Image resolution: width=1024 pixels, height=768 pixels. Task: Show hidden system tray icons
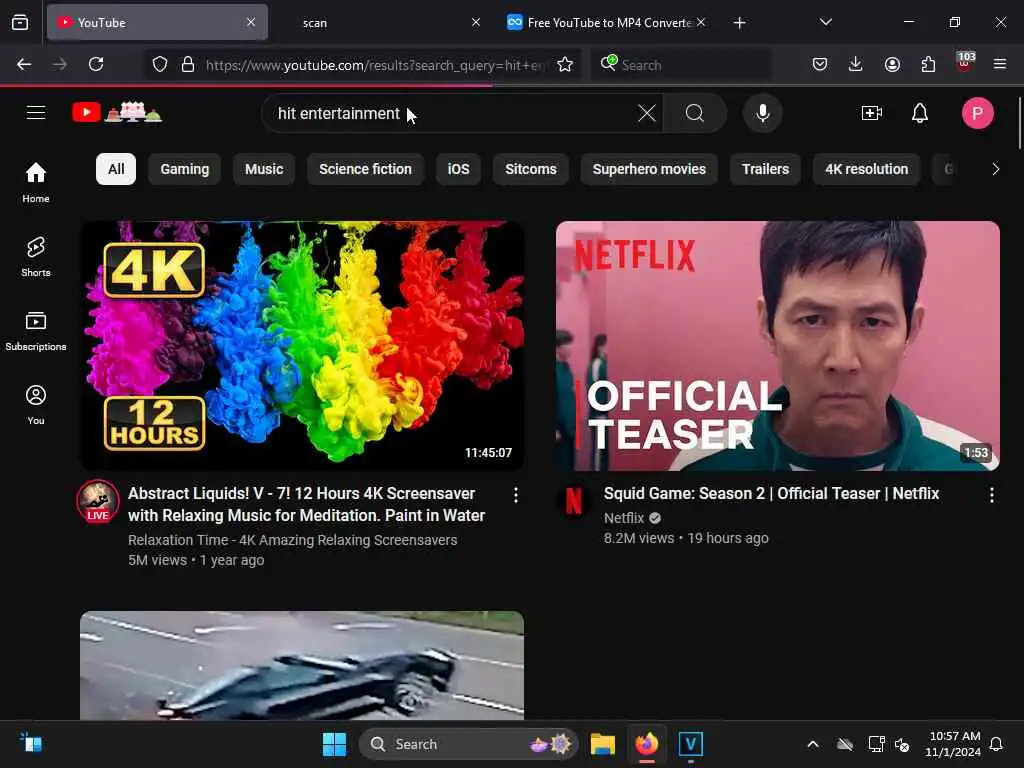tap(812, 744)
